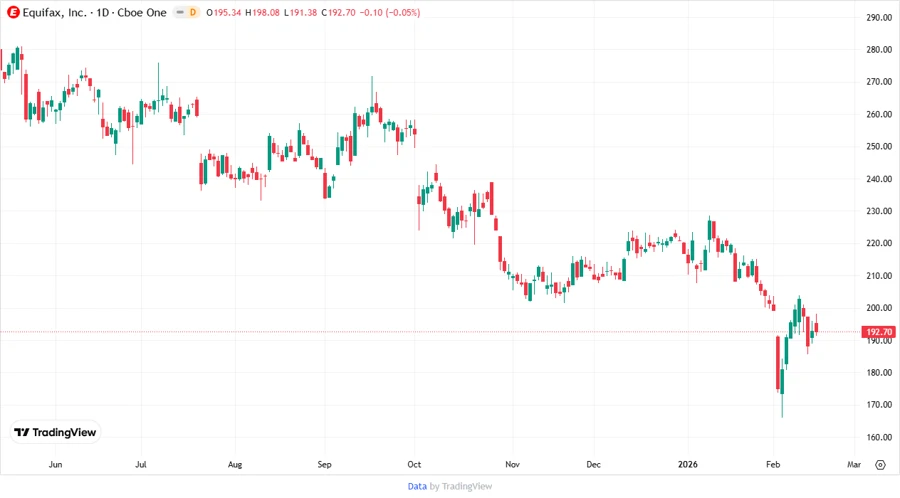
Task: Open the Data link below chart
Action: [x=417, y=487]
